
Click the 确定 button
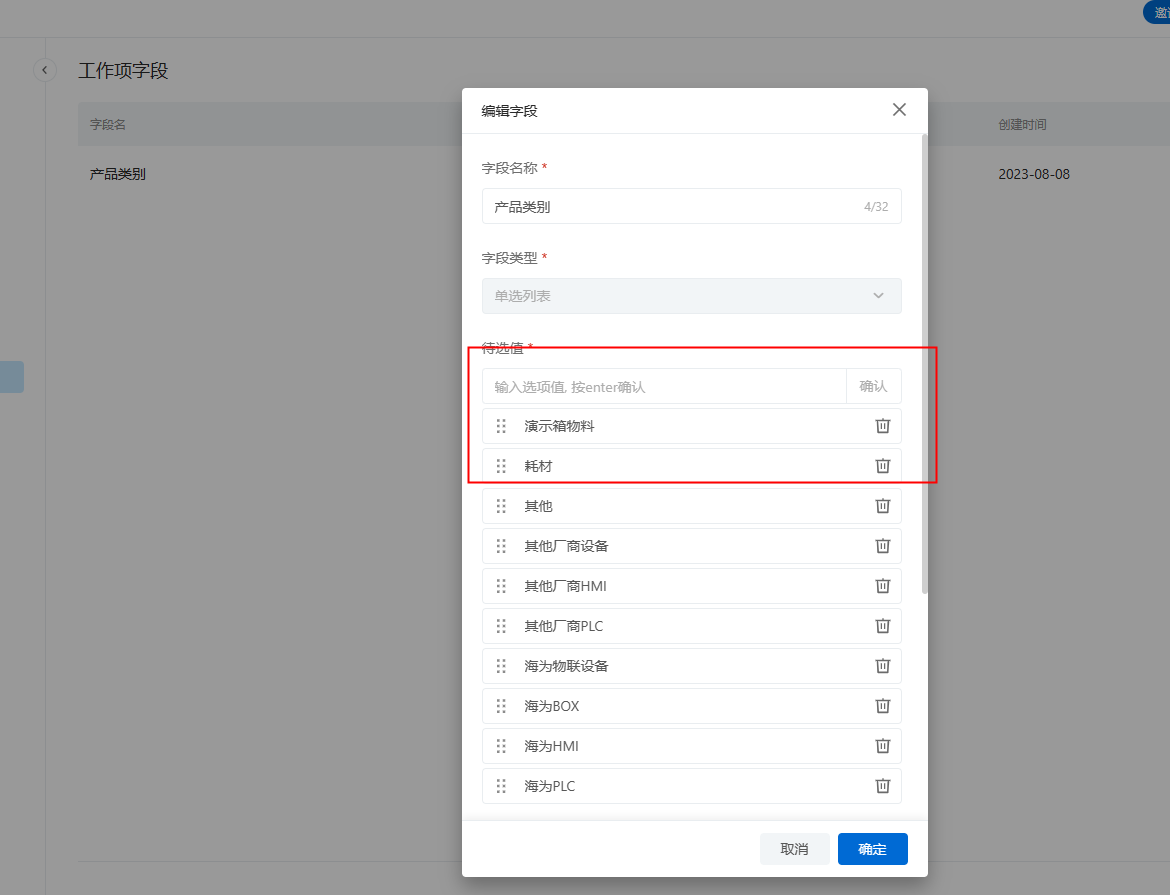[872, 849]
